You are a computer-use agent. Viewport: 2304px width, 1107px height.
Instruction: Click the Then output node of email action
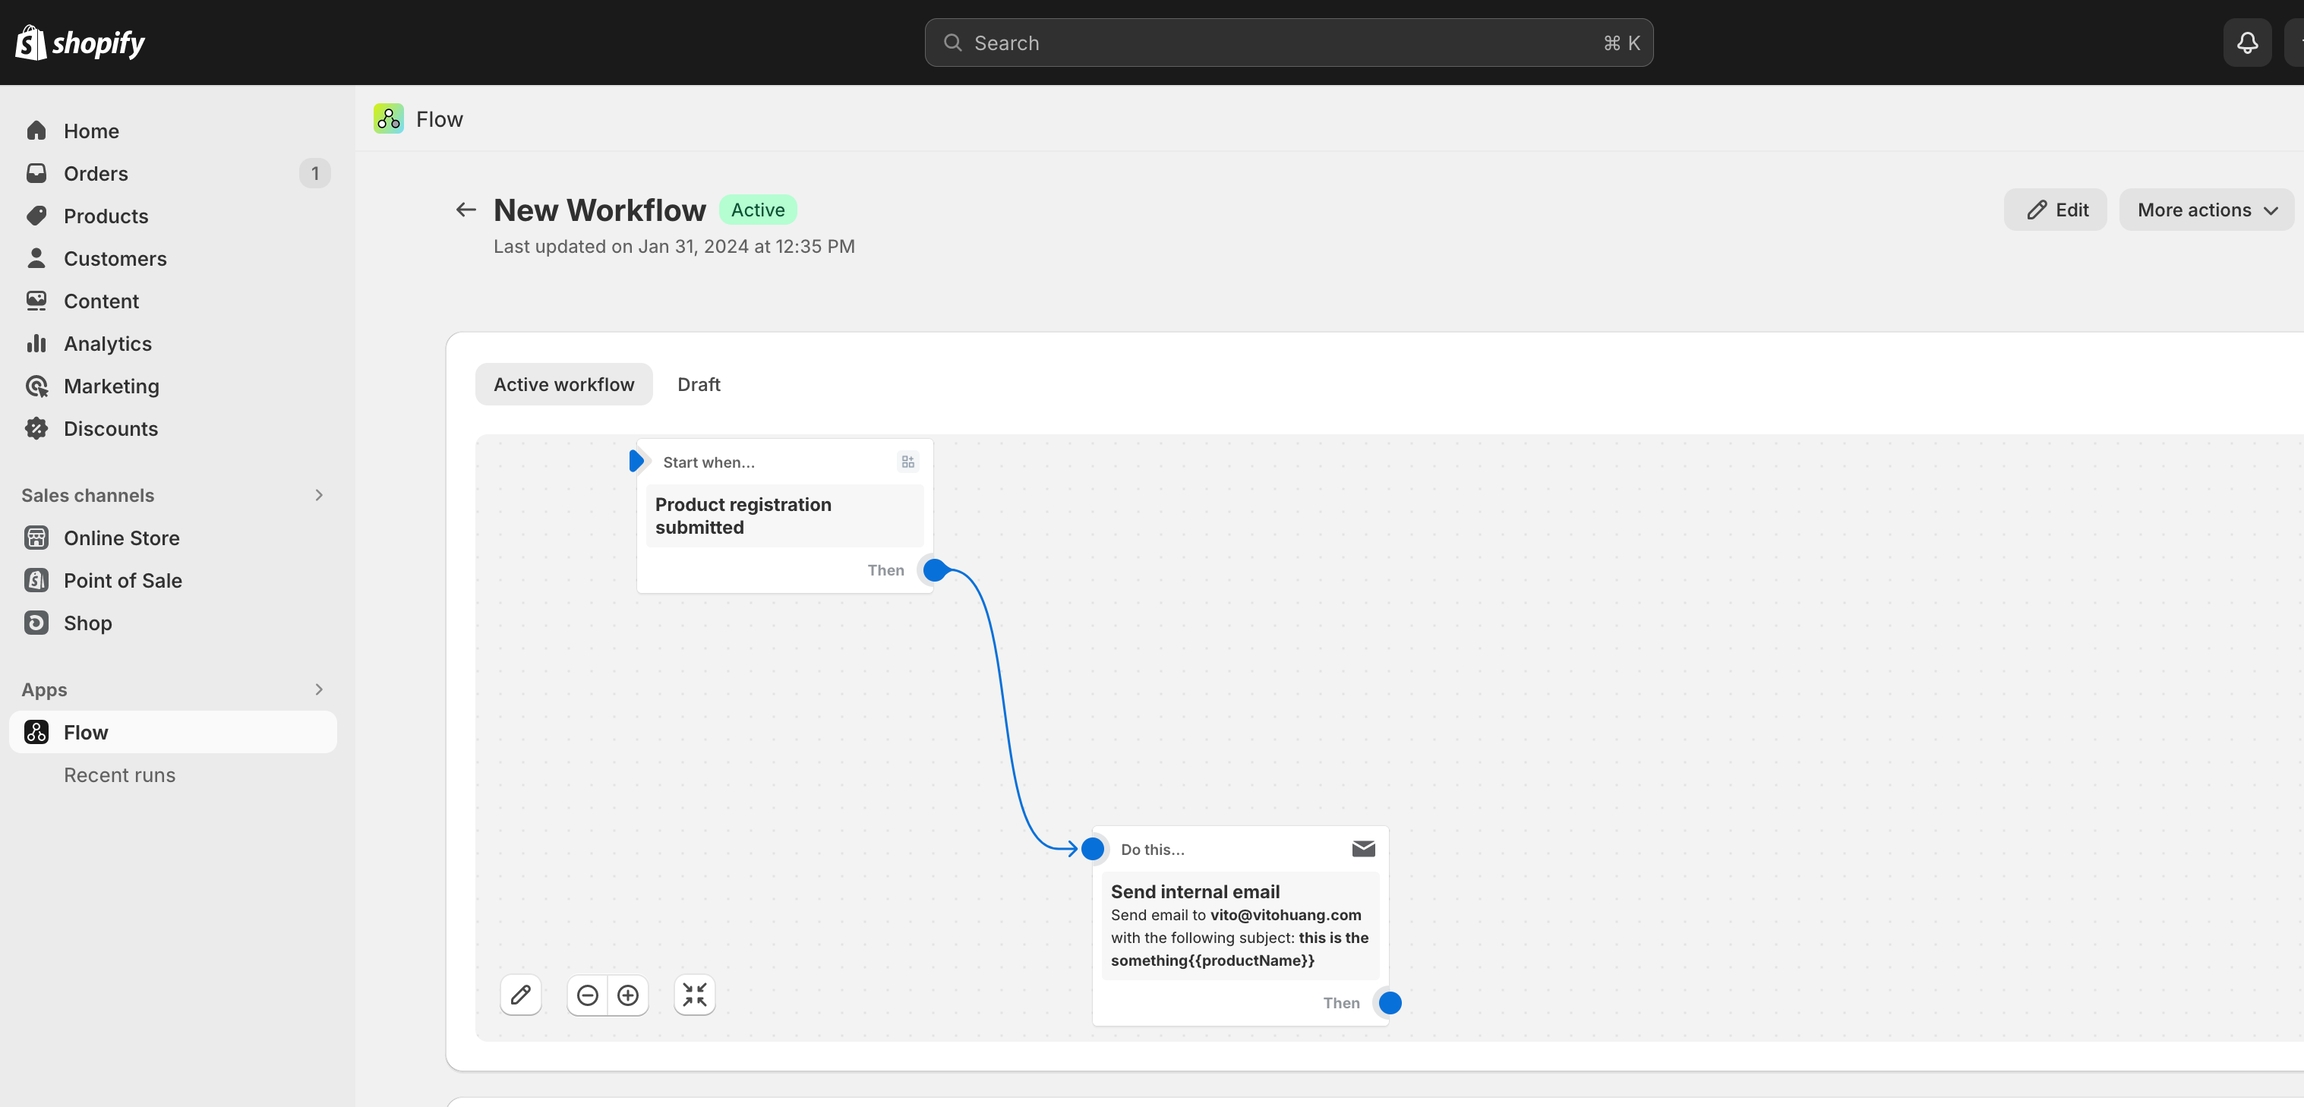tap(1389, 1003)
